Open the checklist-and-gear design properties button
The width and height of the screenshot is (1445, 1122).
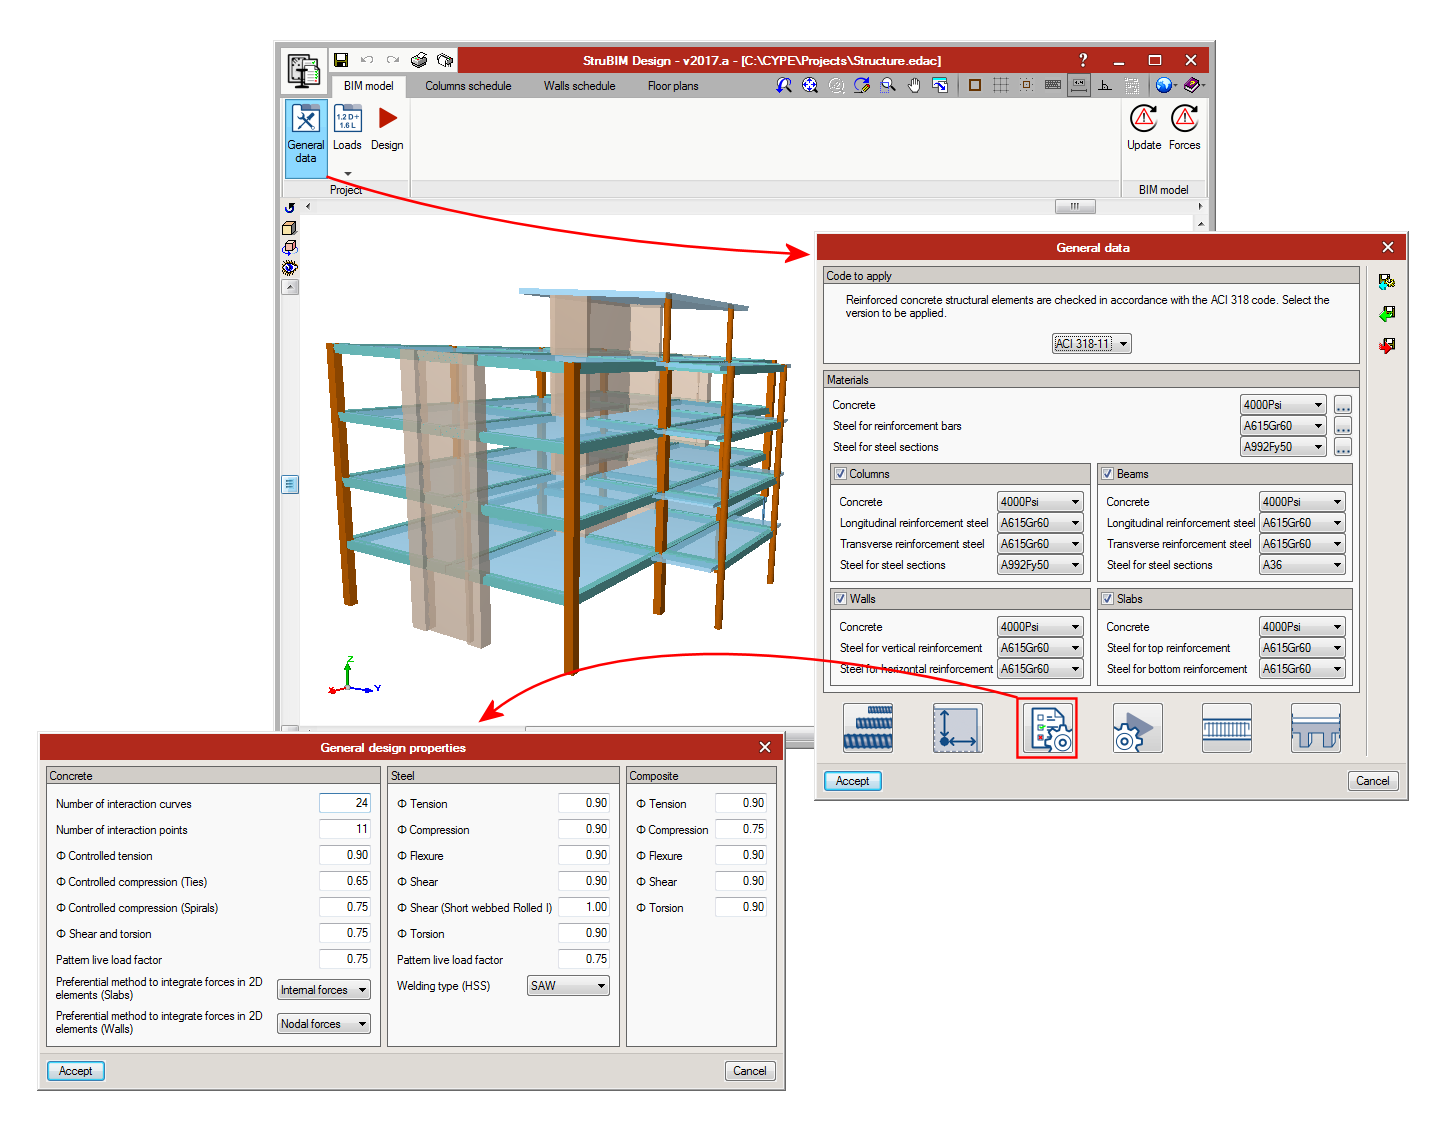tap(1047, 728)
